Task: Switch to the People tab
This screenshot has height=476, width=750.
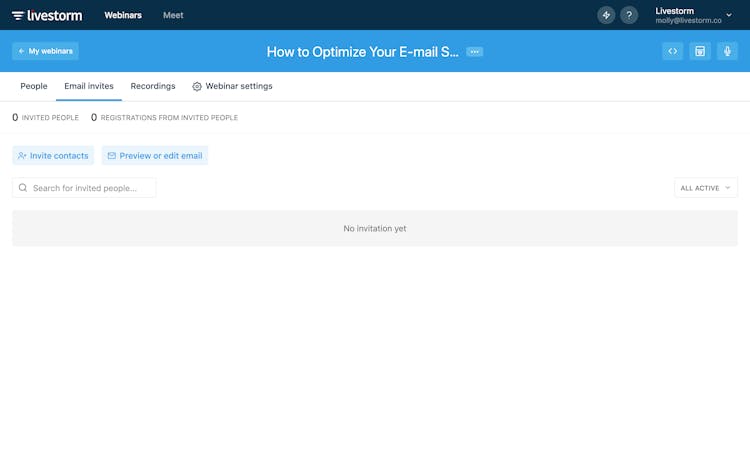Action: [34, 86]
